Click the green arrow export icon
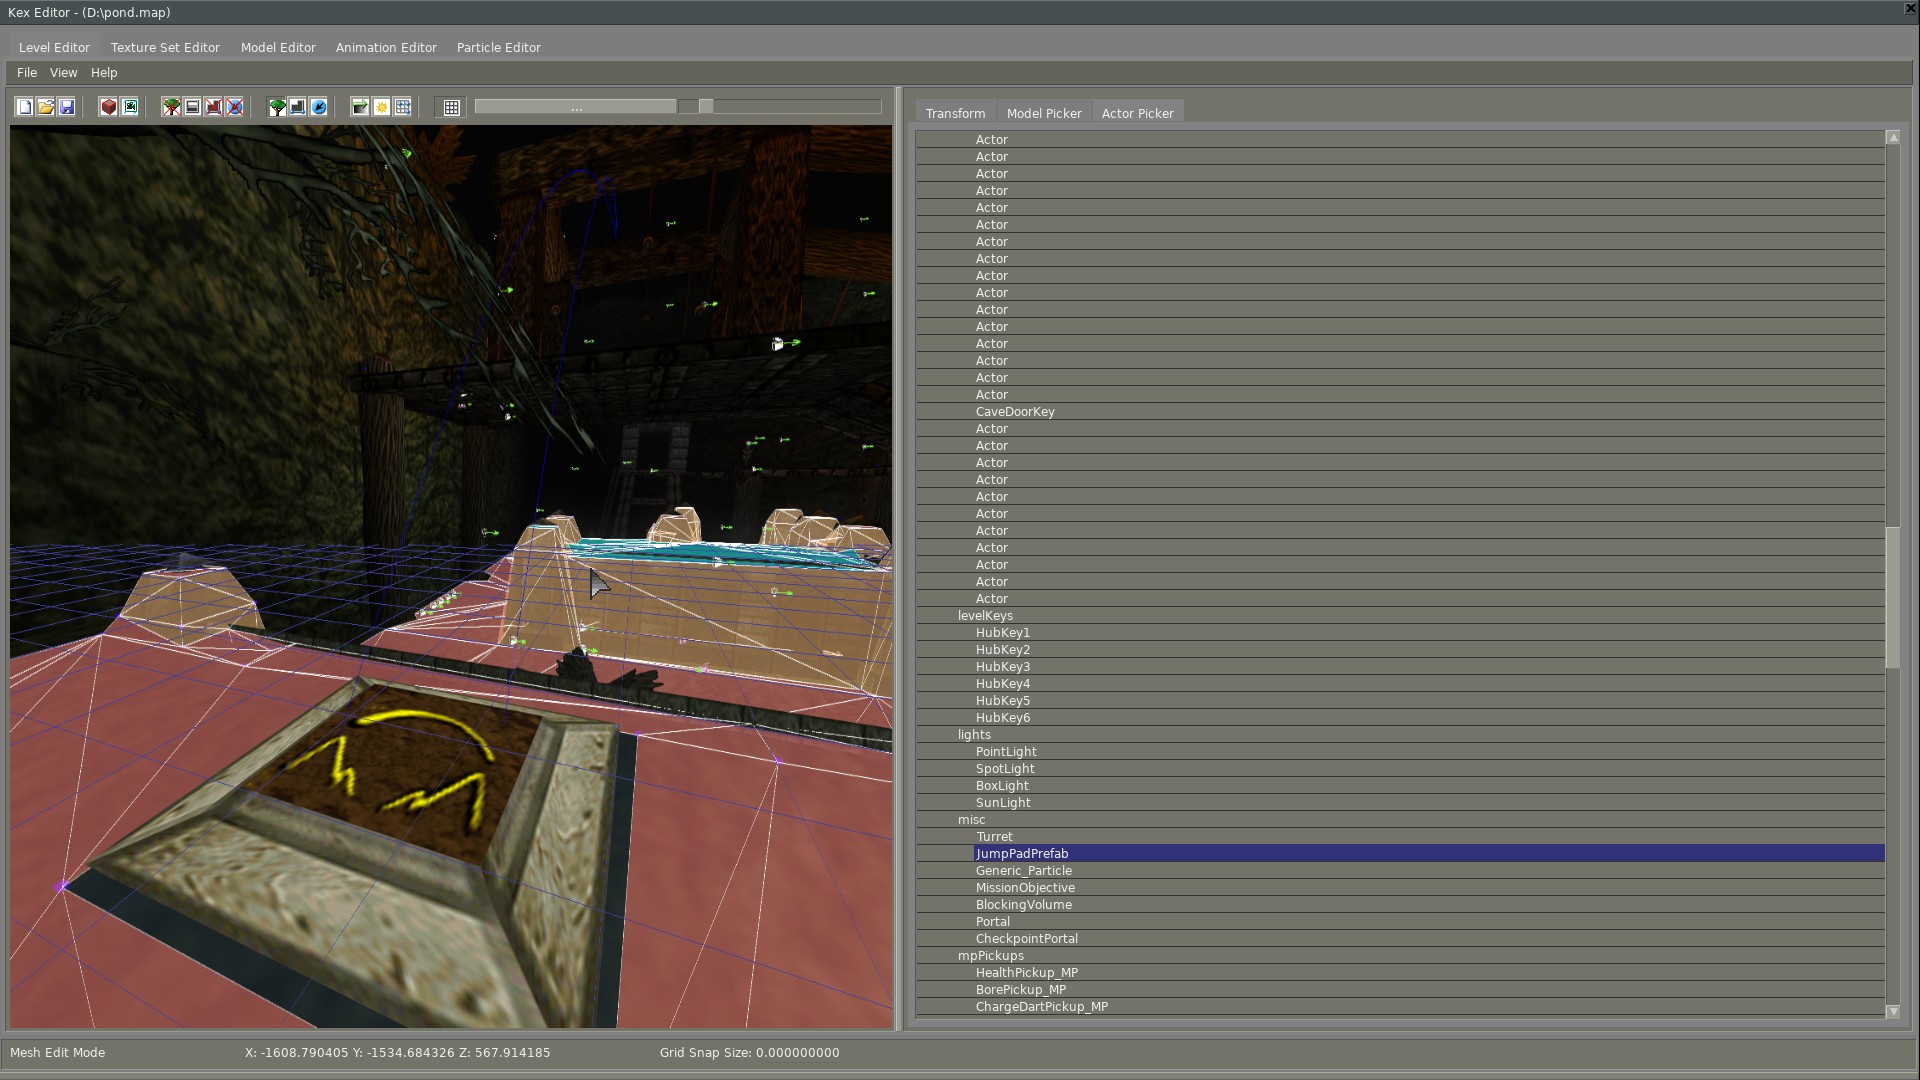Screen dimensions: 1920x1080 click(360, 107)
